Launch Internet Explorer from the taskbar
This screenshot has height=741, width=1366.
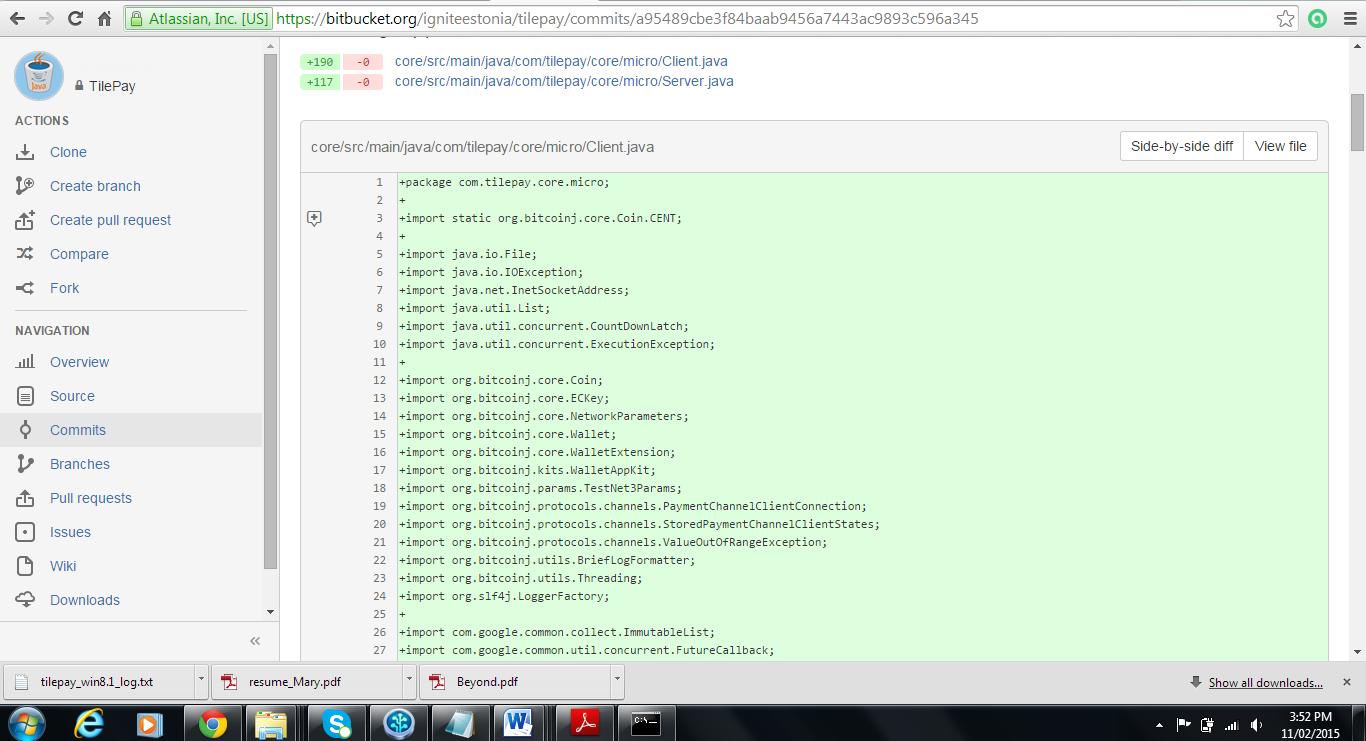pos(90,722)
